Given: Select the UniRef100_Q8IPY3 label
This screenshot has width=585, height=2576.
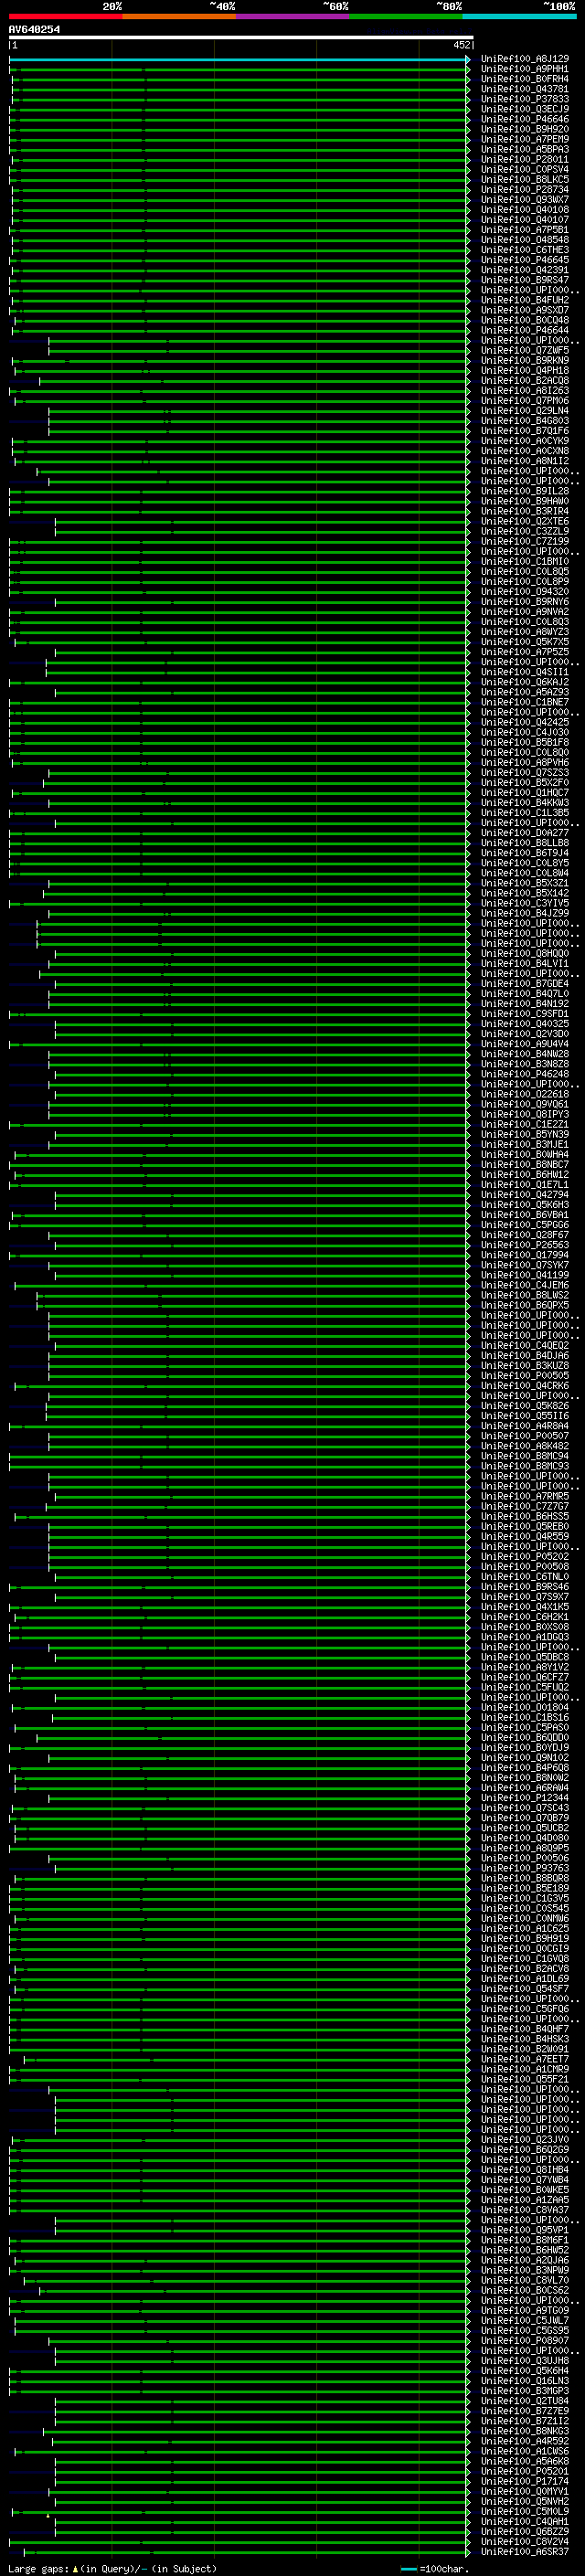Looking at the screenshot, I should coord(524,1114).
